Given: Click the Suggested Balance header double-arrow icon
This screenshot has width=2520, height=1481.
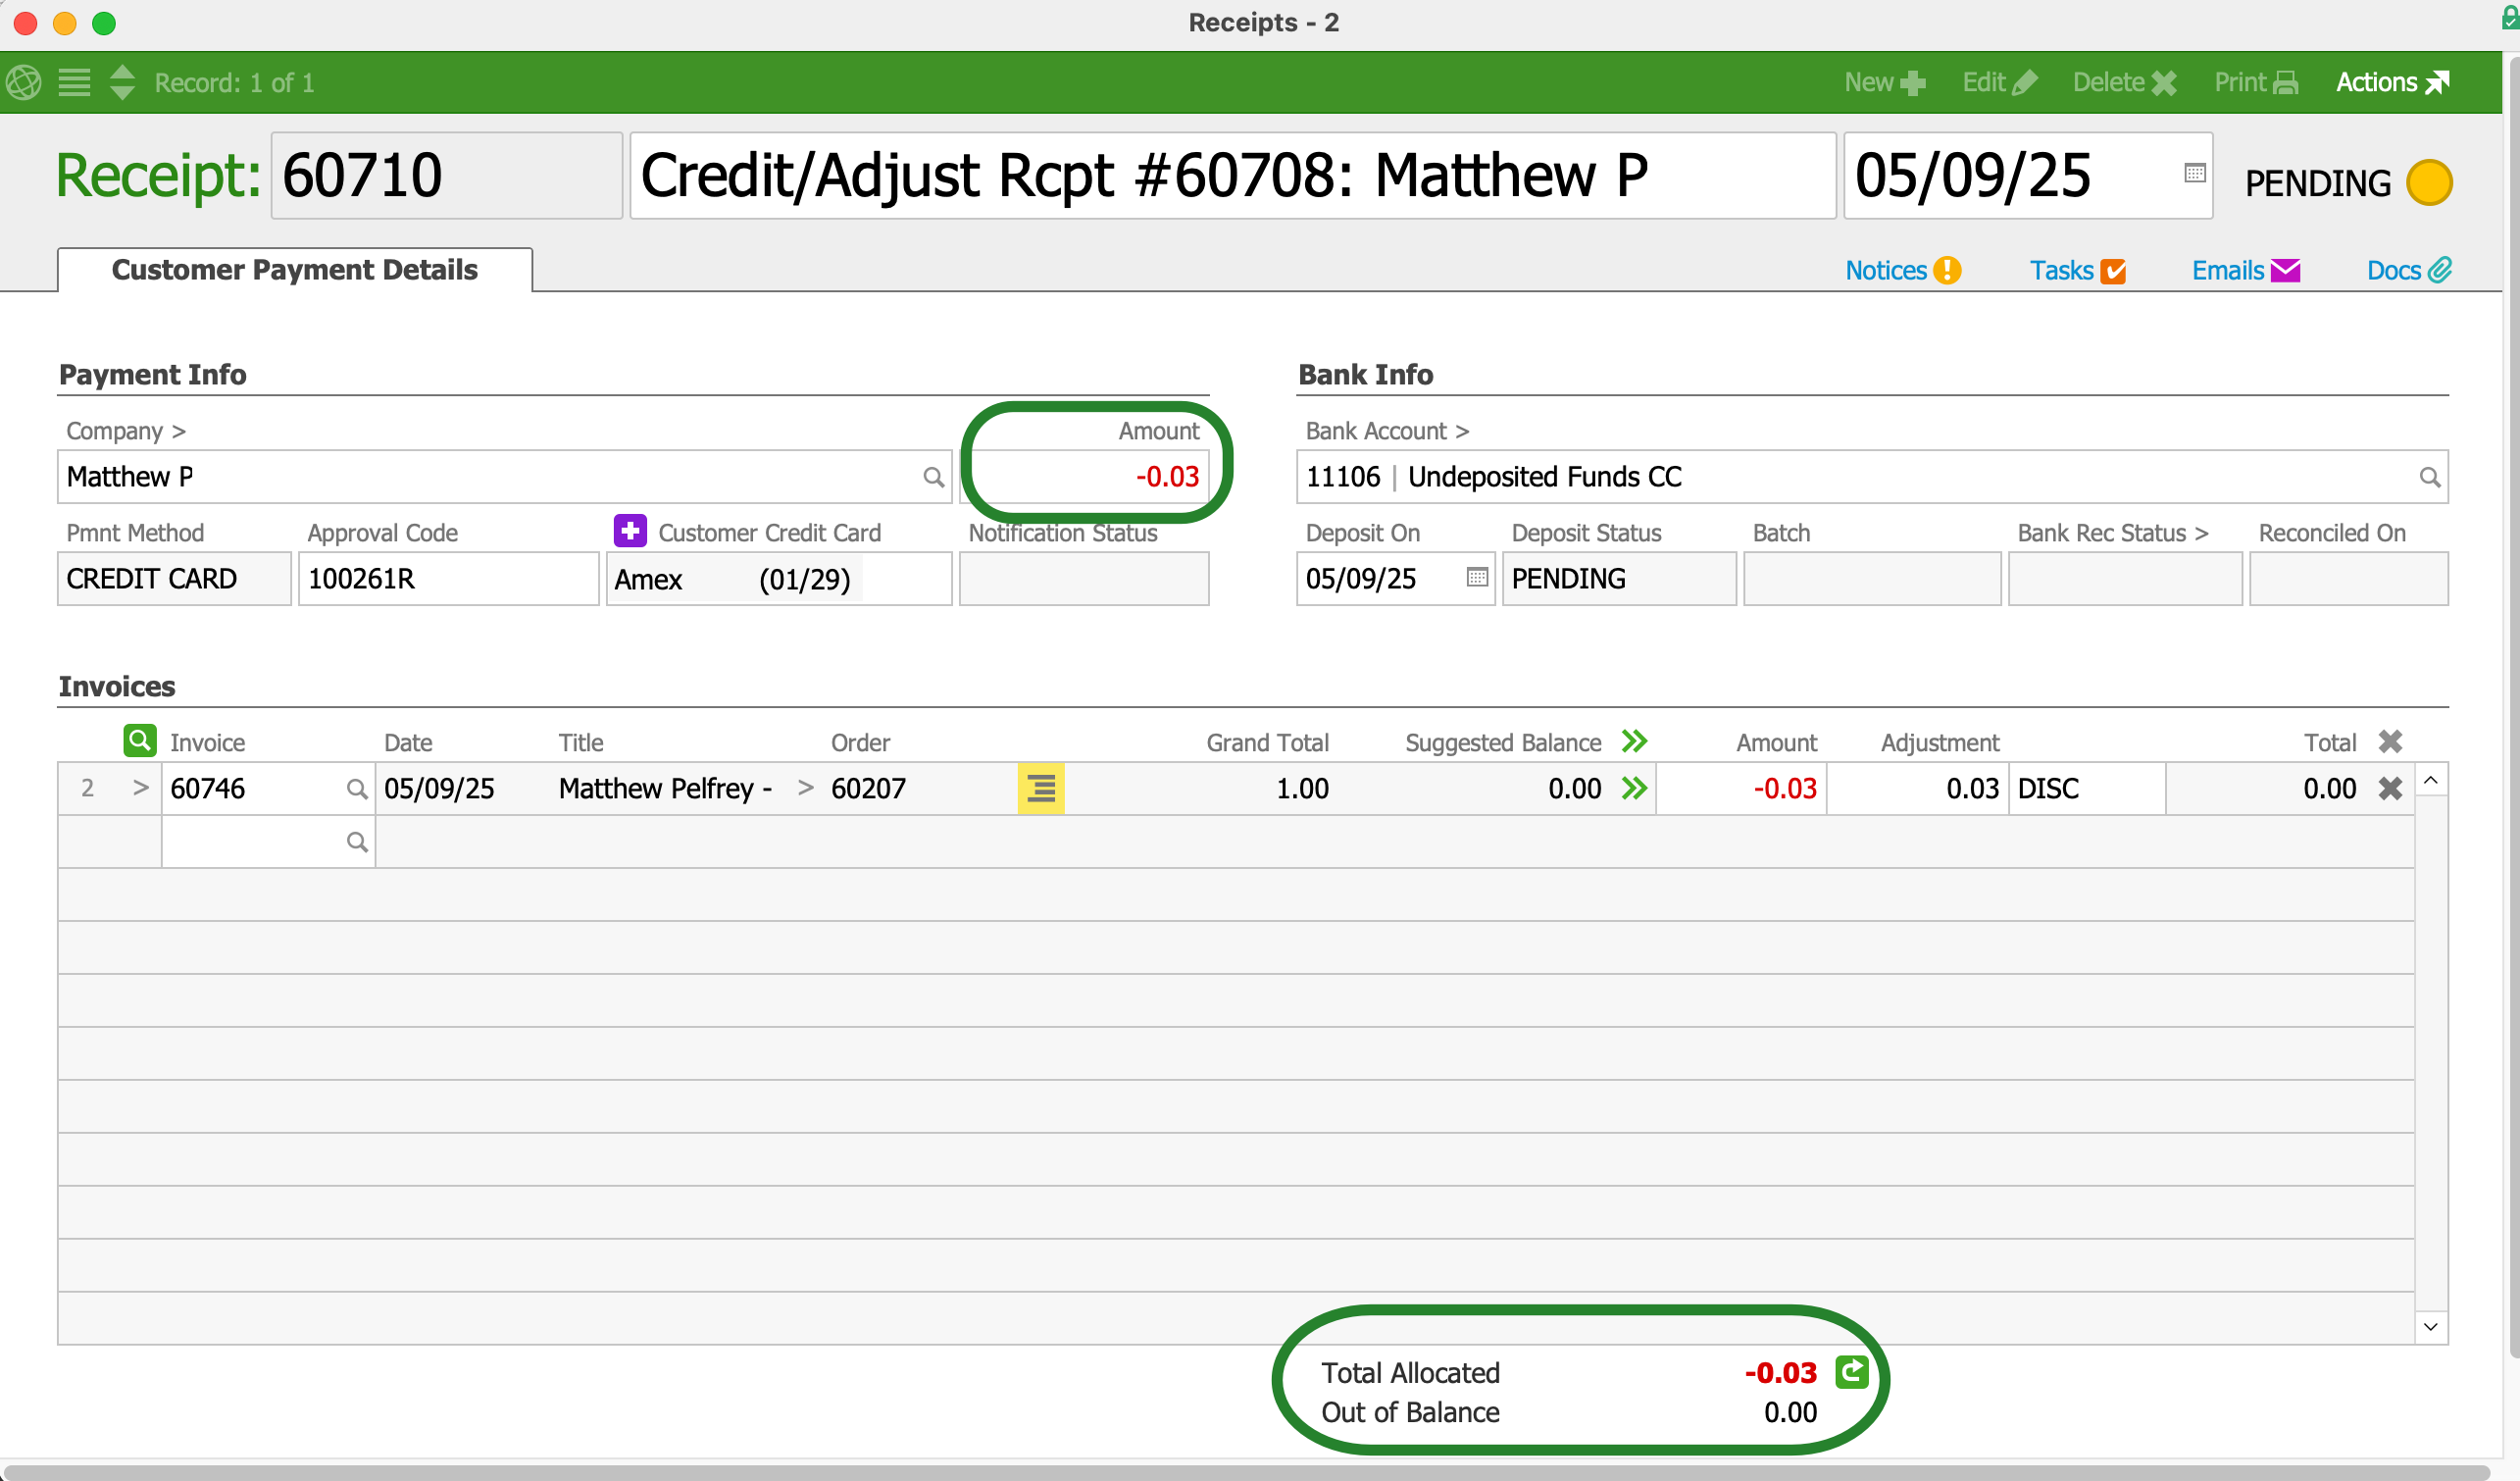Looking at the screenshot, I should pos(1634,741).
